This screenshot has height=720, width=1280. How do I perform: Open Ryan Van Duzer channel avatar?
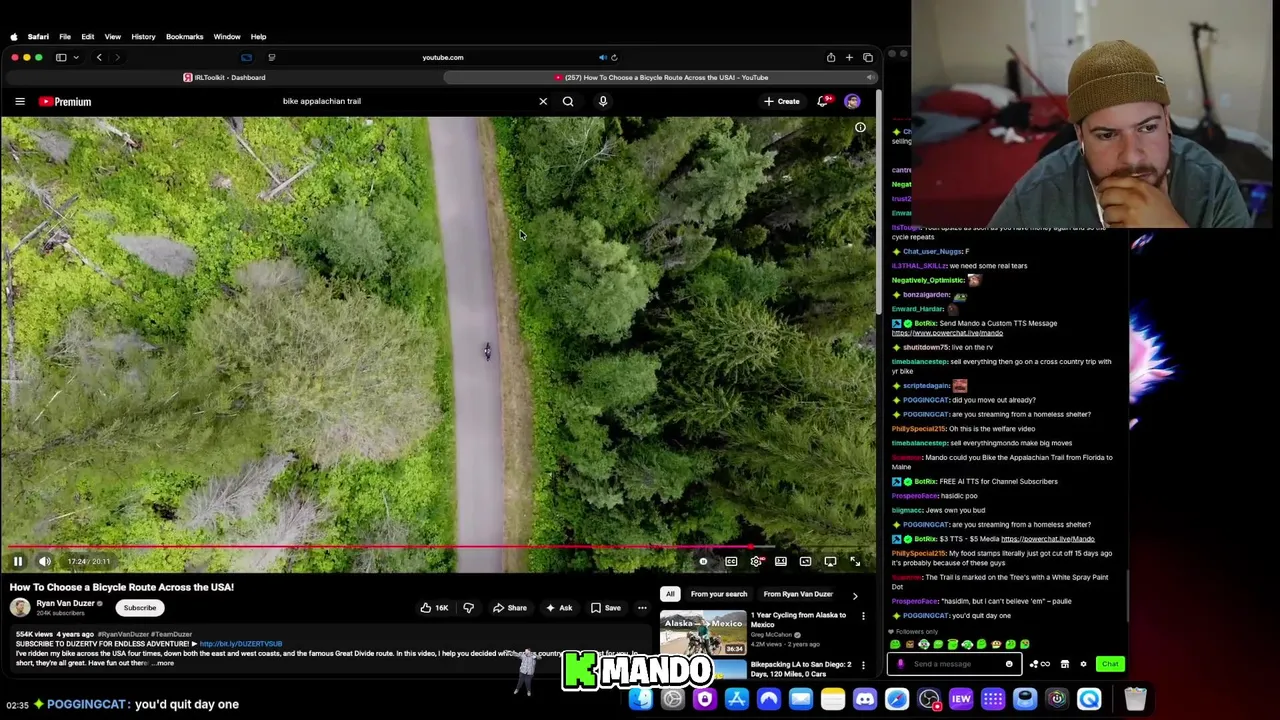tap(20, 607)
